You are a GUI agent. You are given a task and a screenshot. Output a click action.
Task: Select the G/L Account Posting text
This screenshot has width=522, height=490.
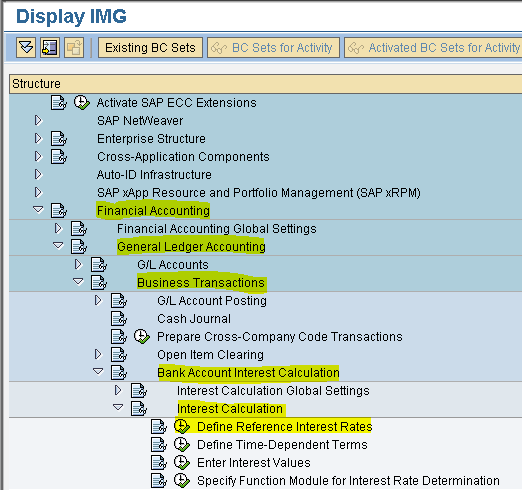pos(212,301)
